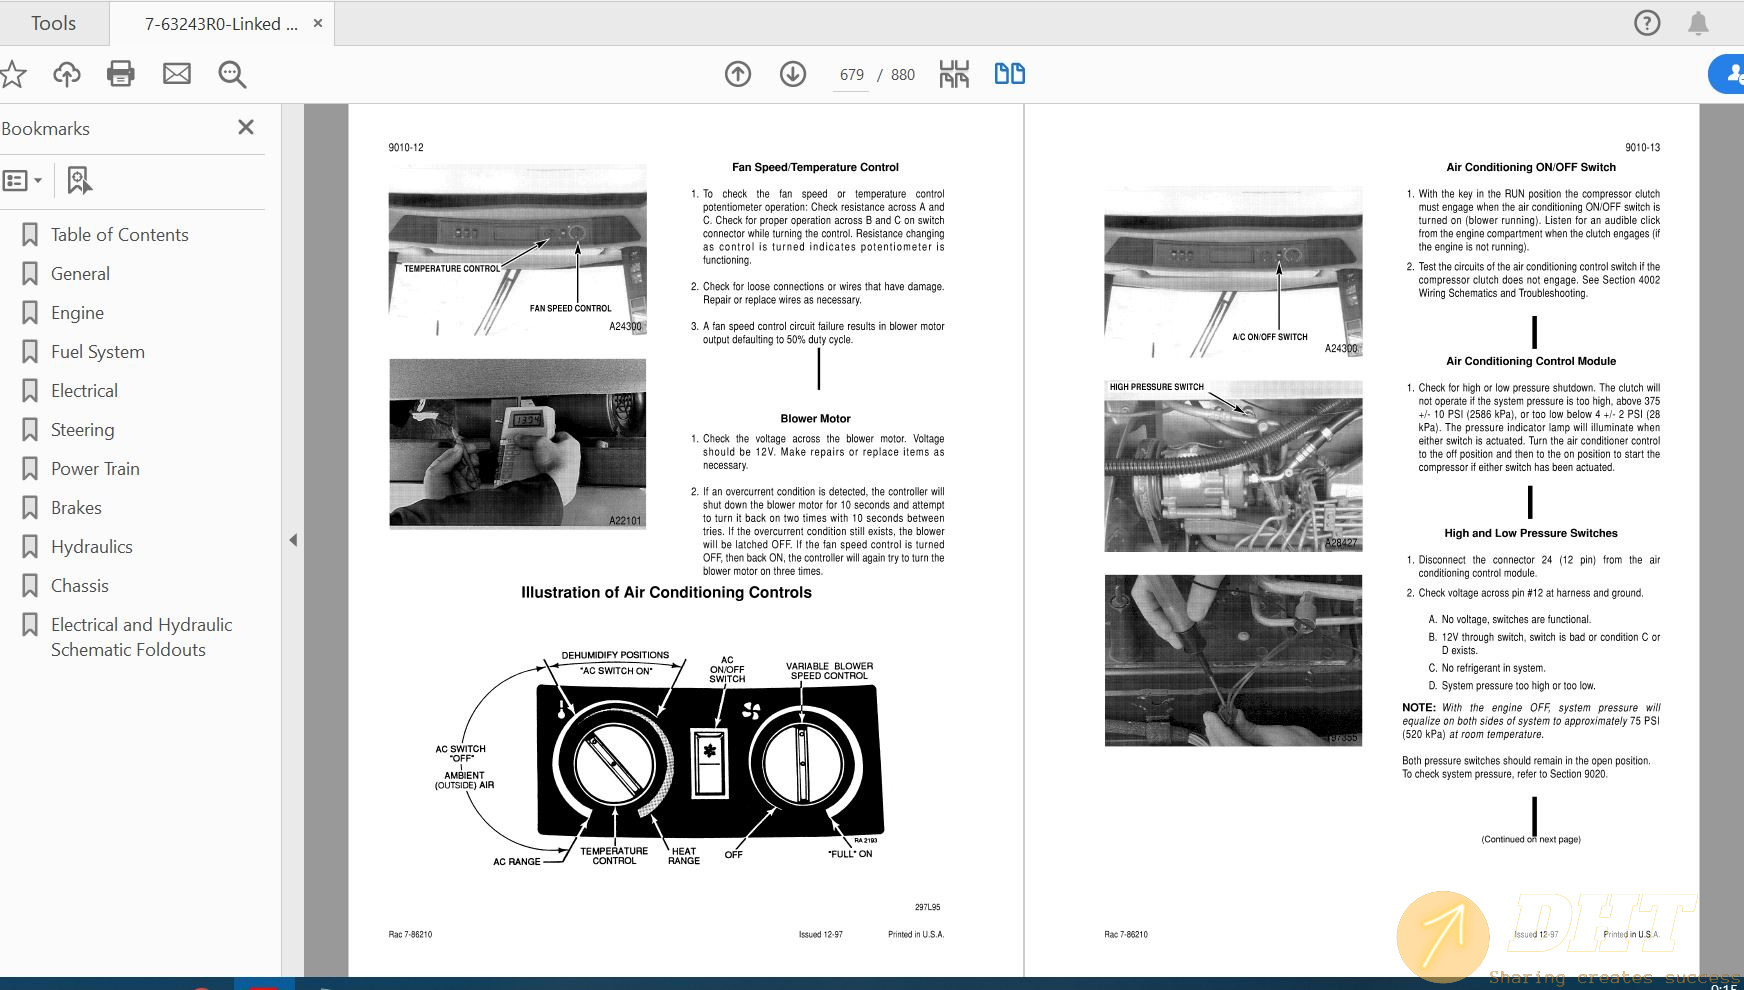Click the cloud upload icon
Viewport: 1744px width, 990px height.
(x=67, y=74)
